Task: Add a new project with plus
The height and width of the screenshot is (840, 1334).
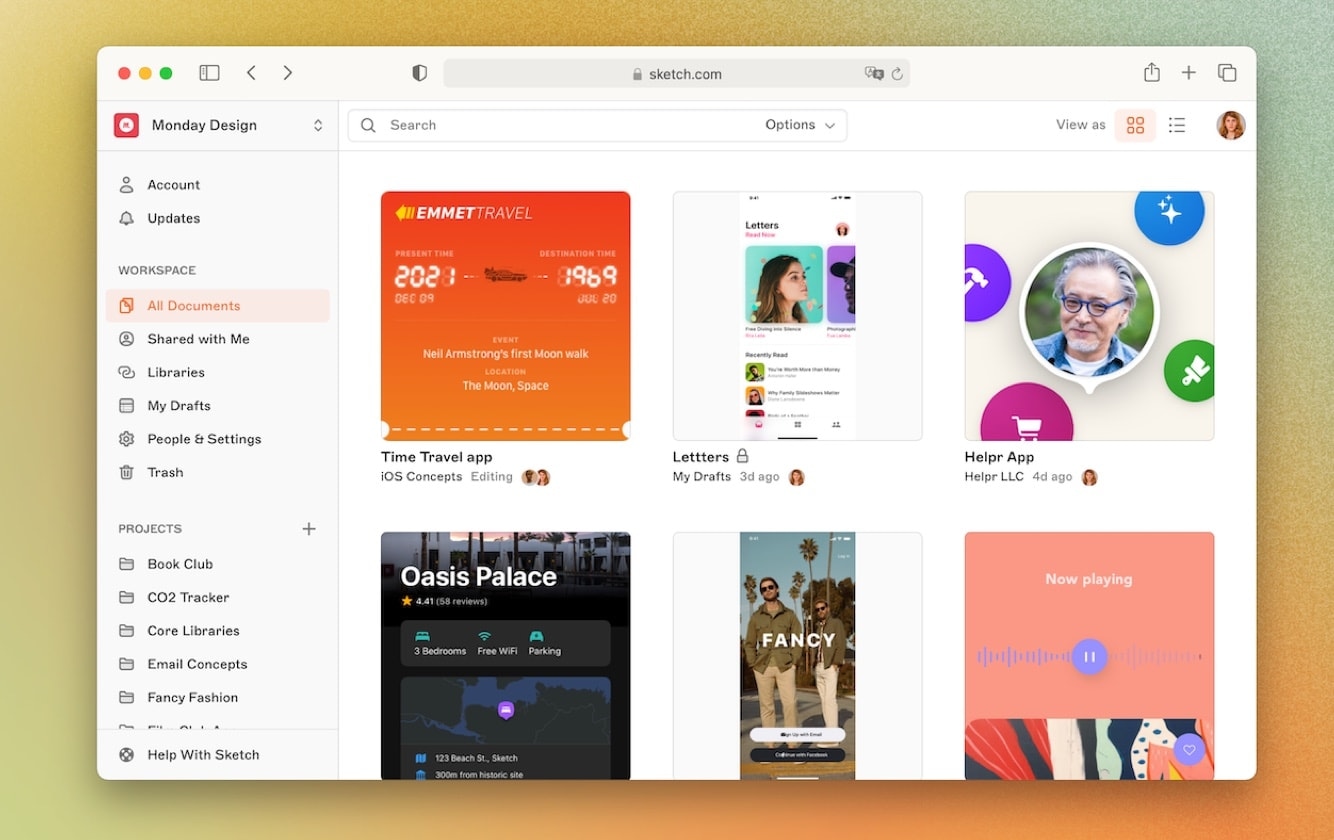Action: [x=309, y=529]
